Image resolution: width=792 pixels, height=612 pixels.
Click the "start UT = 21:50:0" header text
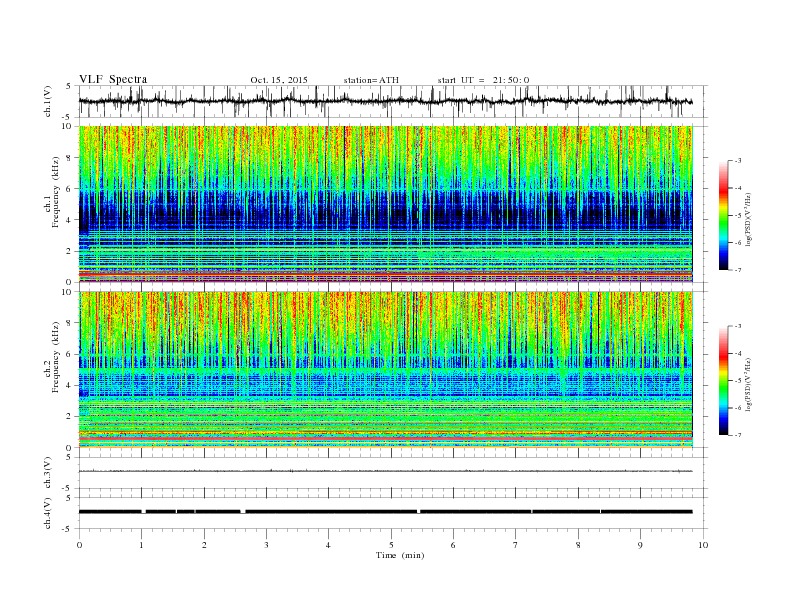coord(483,80)
